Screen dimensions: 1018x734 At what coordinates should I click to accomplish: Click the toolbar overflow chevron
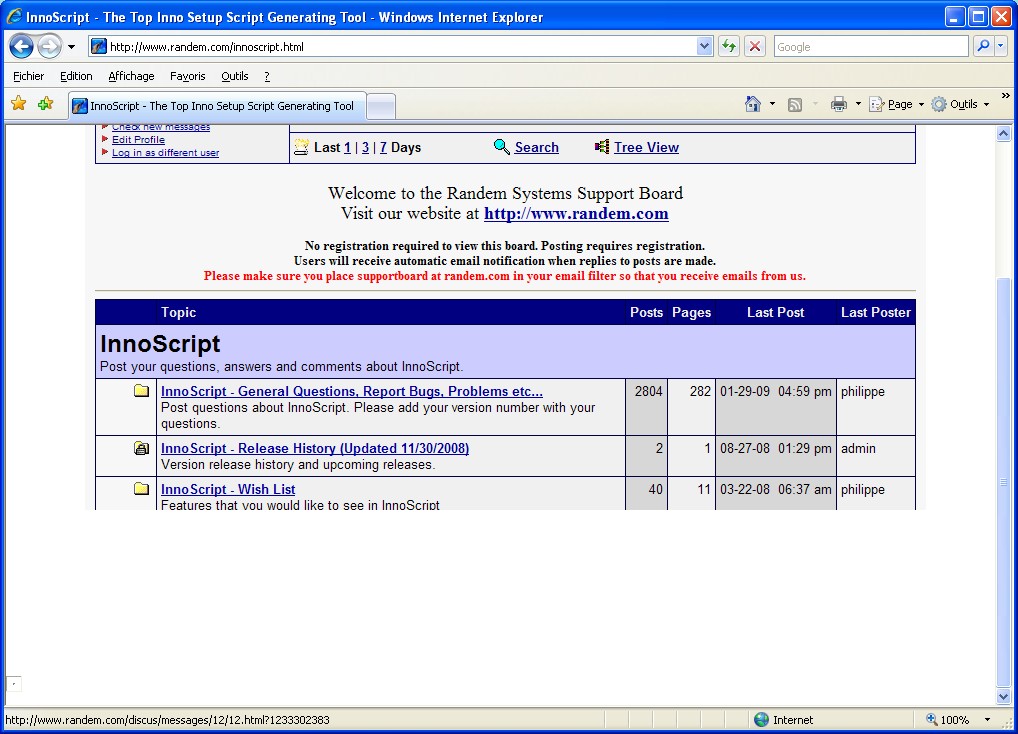coord(1005,95)
